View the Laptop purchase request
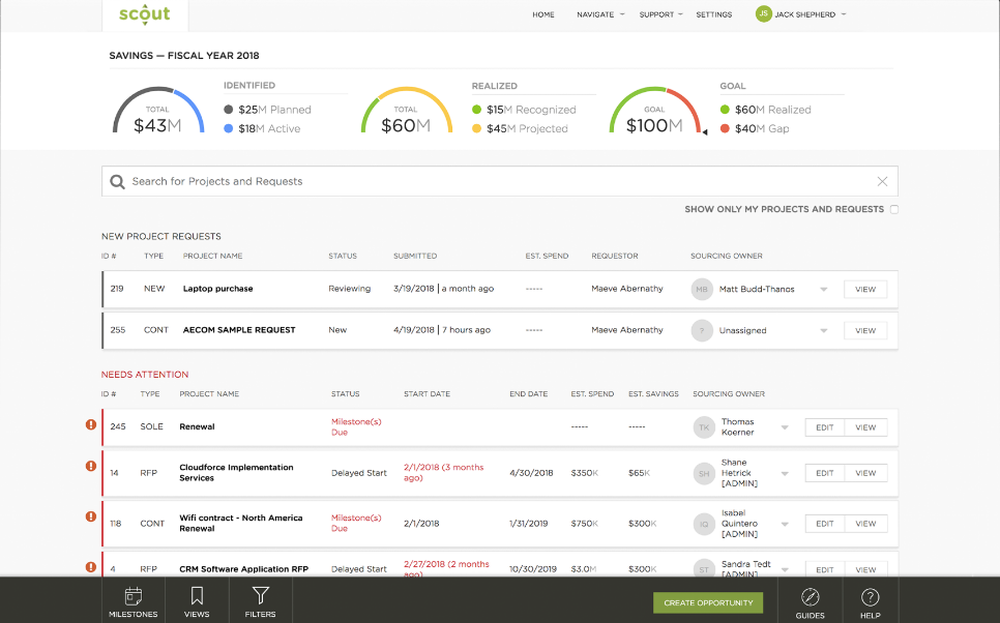1000x623 pixels. click(865, 290)
